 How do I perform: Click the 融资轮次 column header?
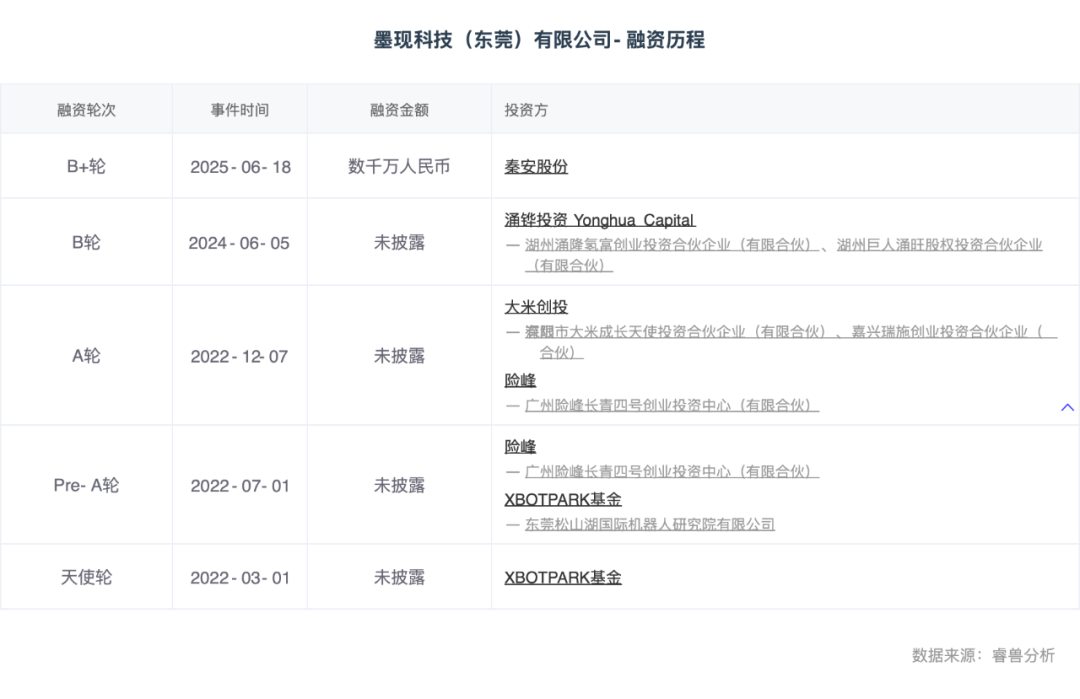pos(86,109)
